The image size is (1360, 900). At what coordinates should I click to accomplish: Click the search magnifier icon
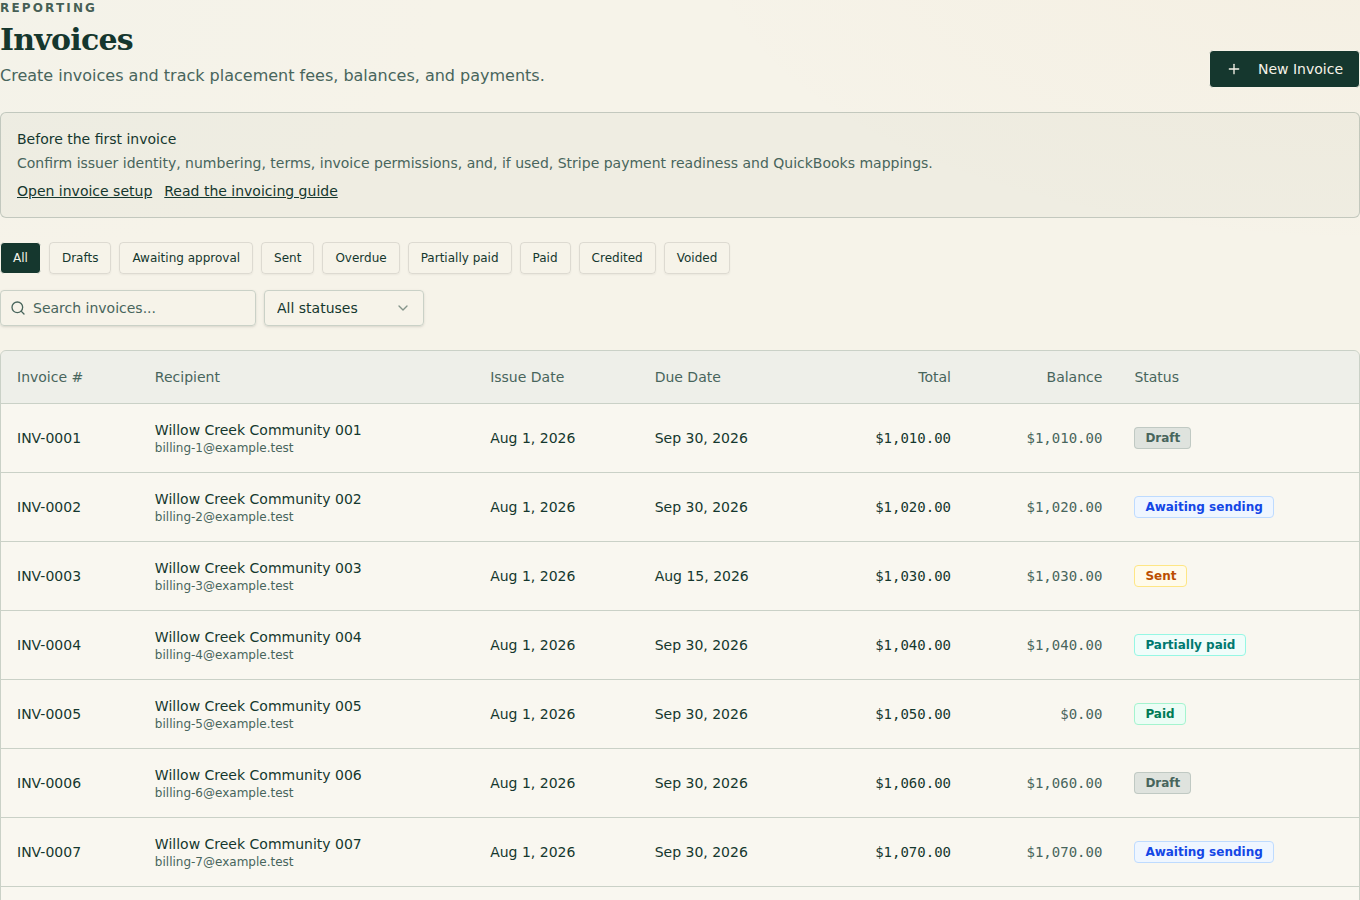tap(18, 308)
